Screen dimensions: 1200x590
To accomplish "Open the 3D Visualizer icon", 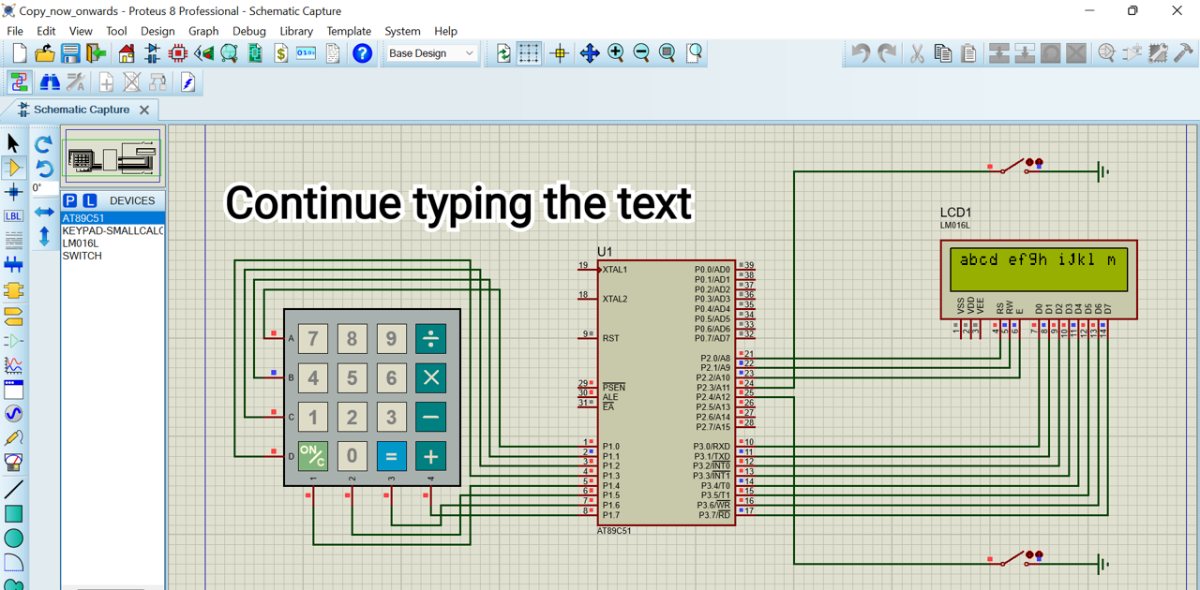I will tap(204, 53).
